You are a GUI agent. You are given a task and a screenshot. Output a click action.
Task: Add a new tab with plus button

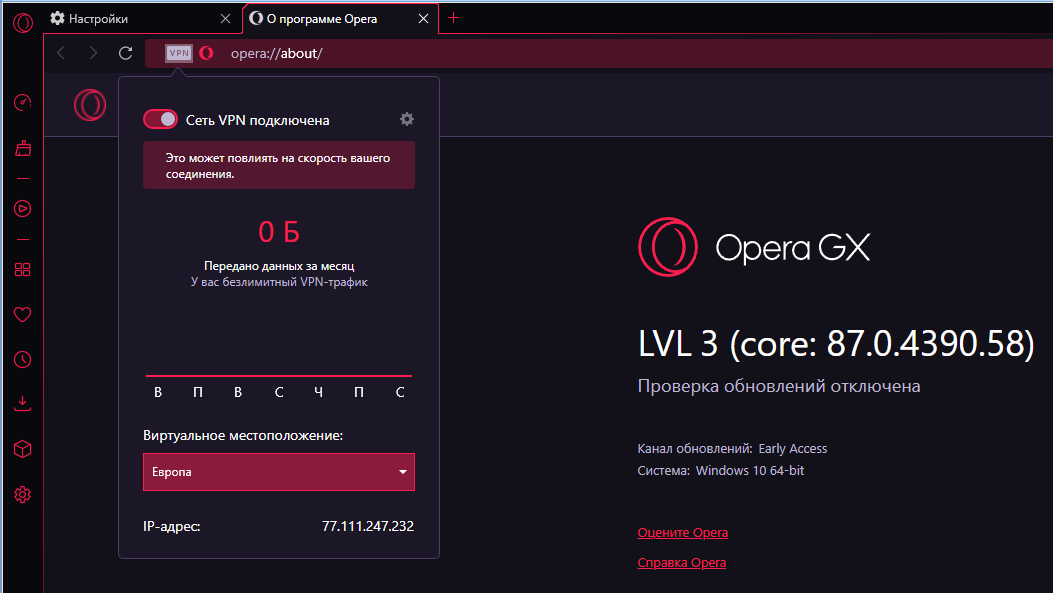click(x=453, y=18)
